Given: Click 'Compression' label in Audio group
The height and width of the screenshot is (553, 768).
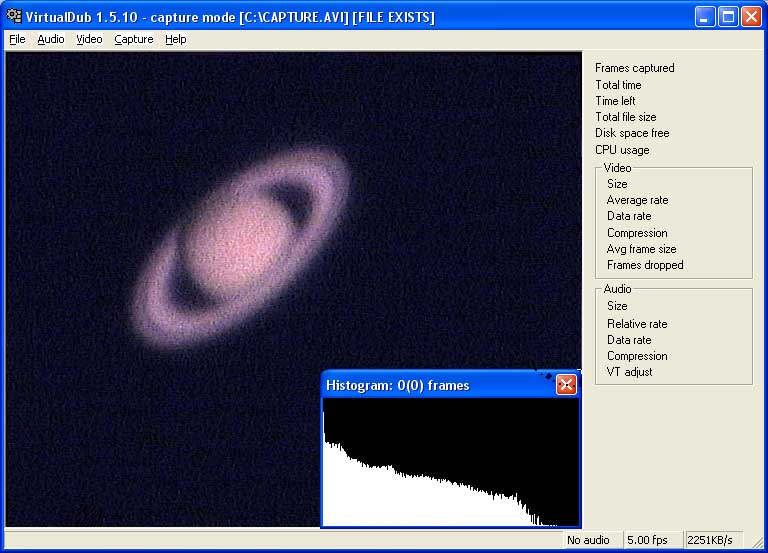Looking at the screenshot, I should tap(637, 356).
